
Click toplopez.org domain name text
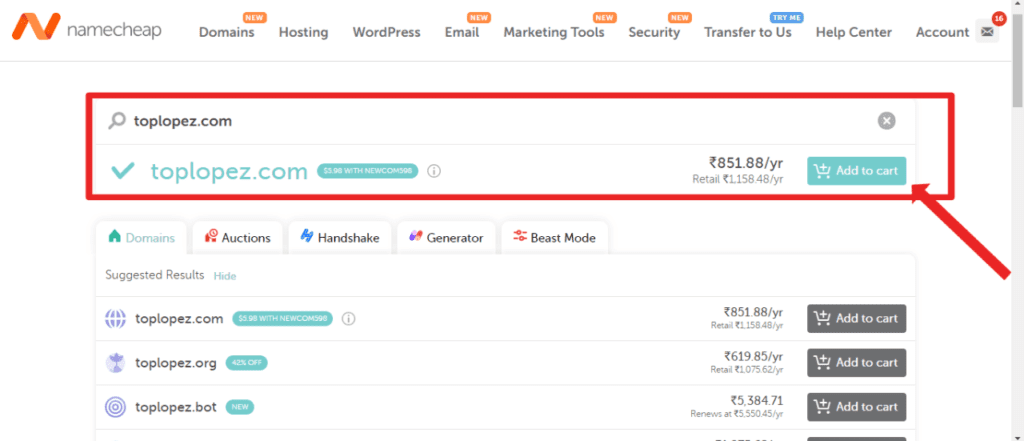click(x=176, y=363)
